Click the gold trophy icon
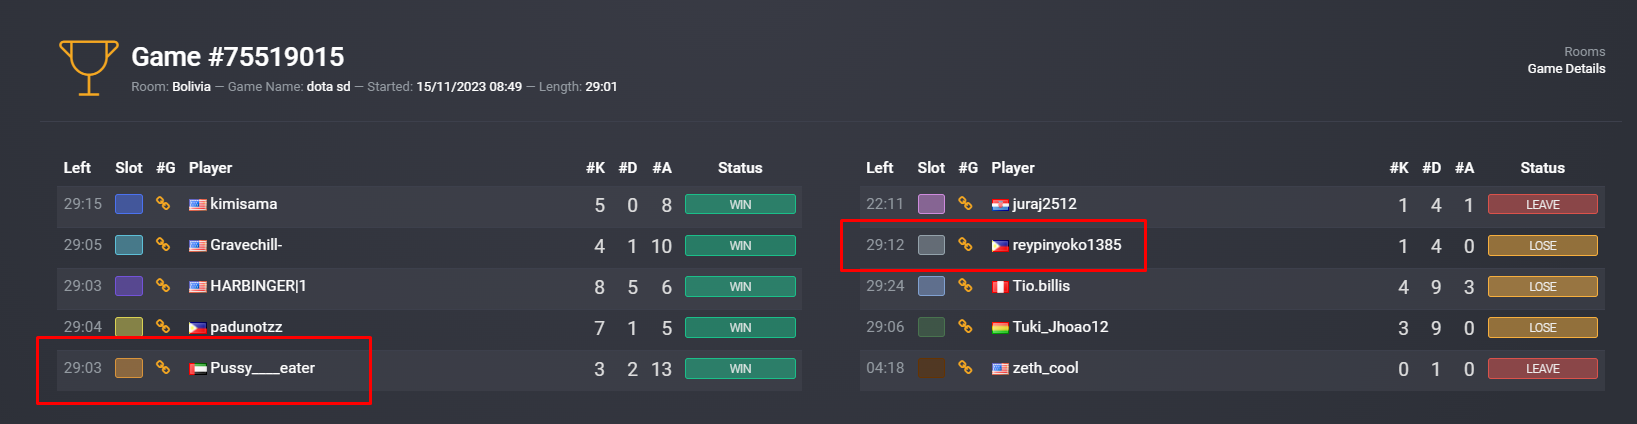Screen dimensions: 1637x424 click(x=89, y=68)
